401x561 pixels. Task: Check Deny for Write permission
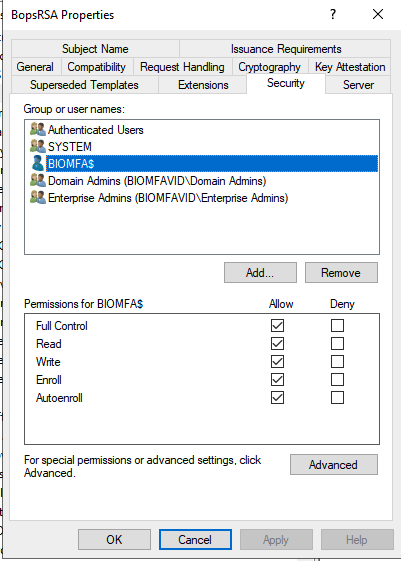[x=337, y=362]
